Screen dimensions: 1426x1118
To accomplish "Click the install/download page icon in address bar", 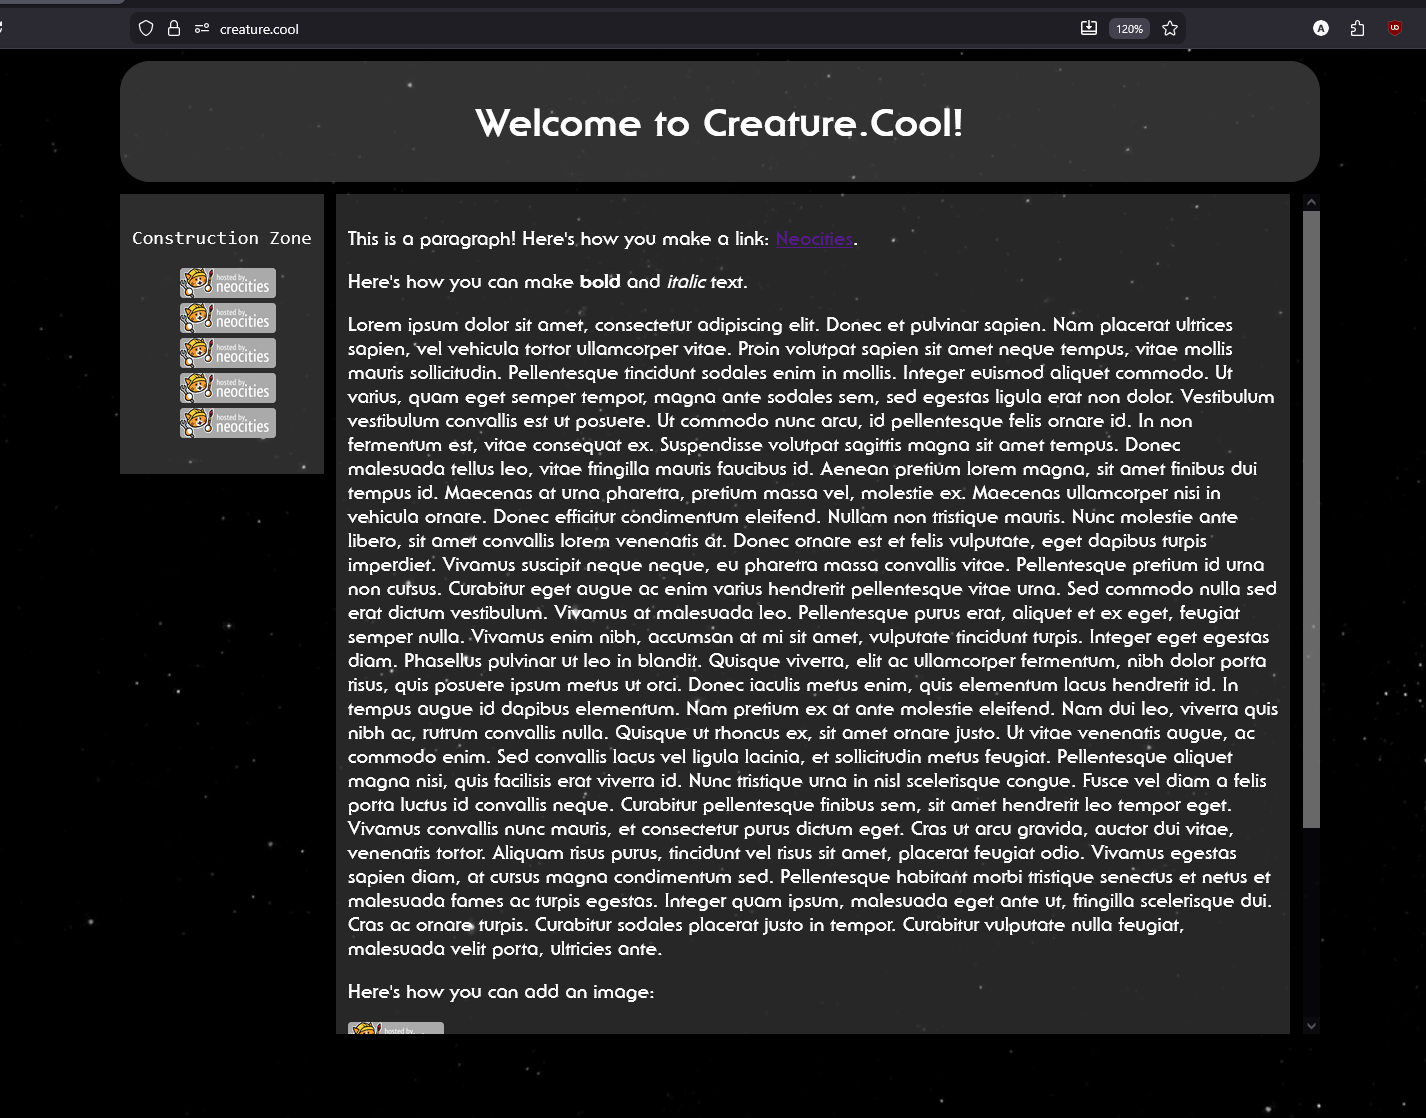I will click(1089, 29).
